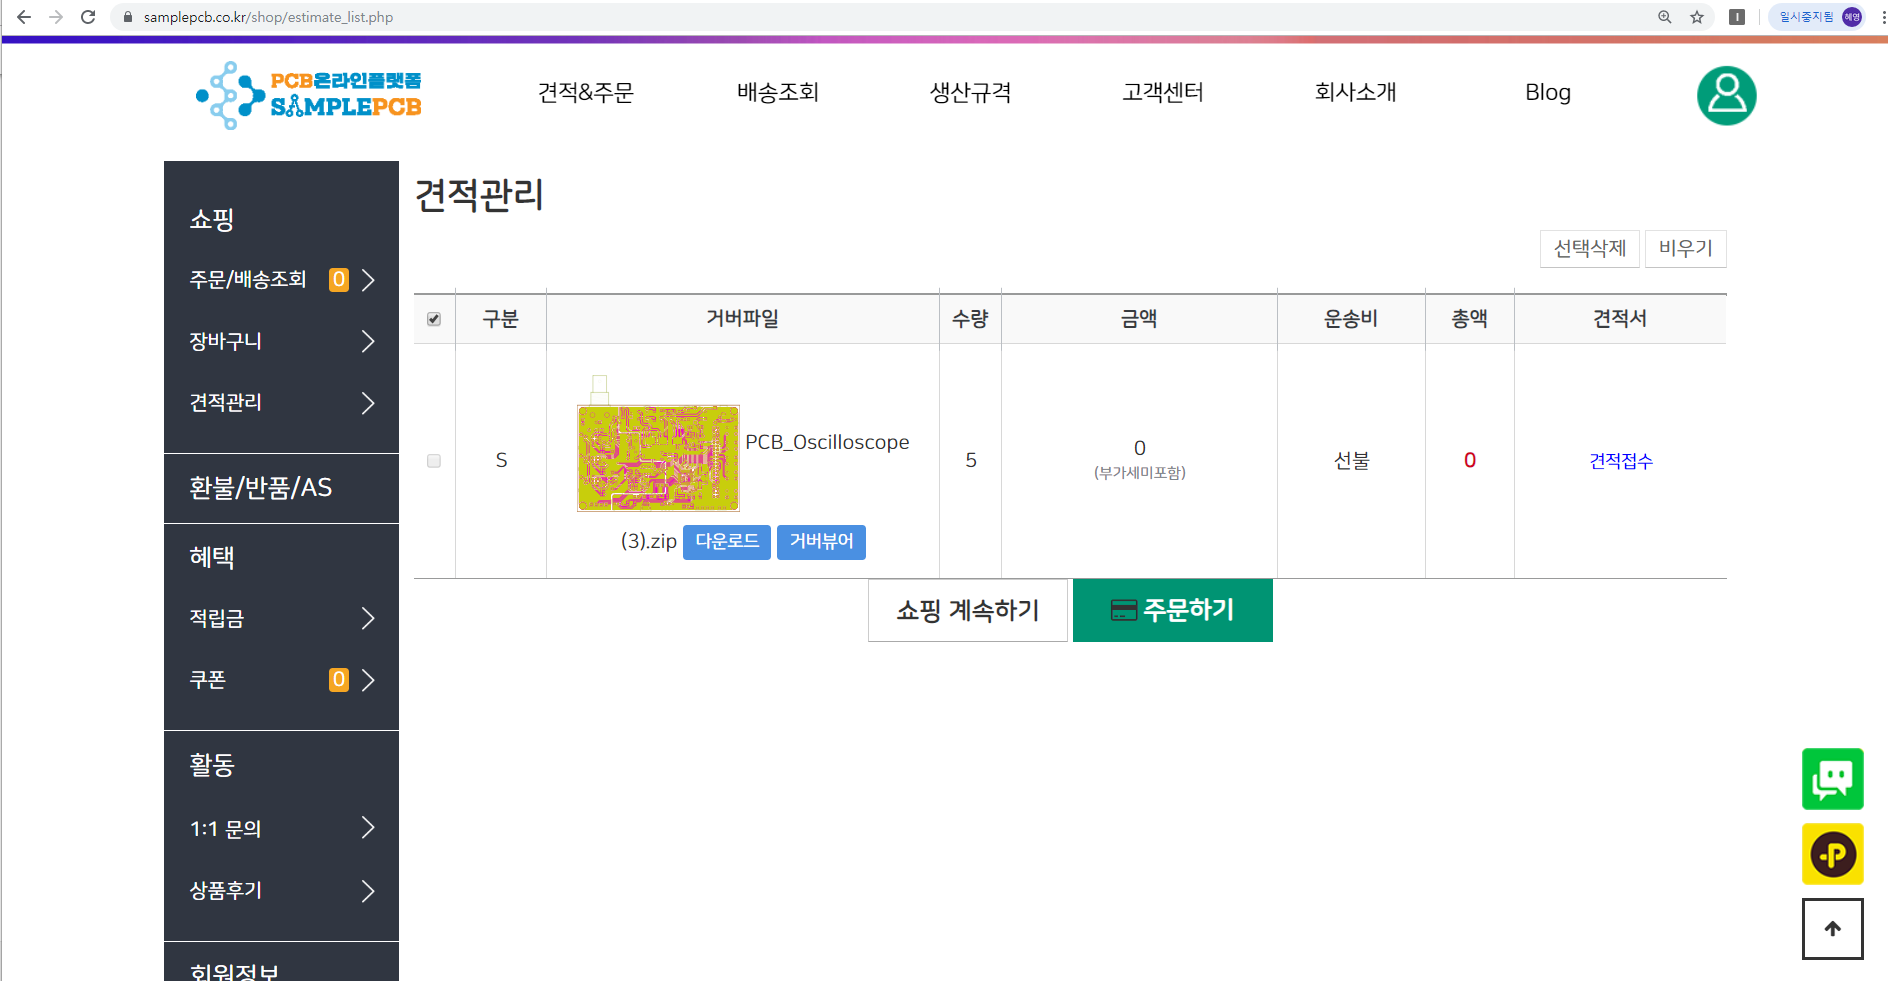Open the user profile avatar icon
This screenshot has width=1888, height=981.
(1726, 96)
